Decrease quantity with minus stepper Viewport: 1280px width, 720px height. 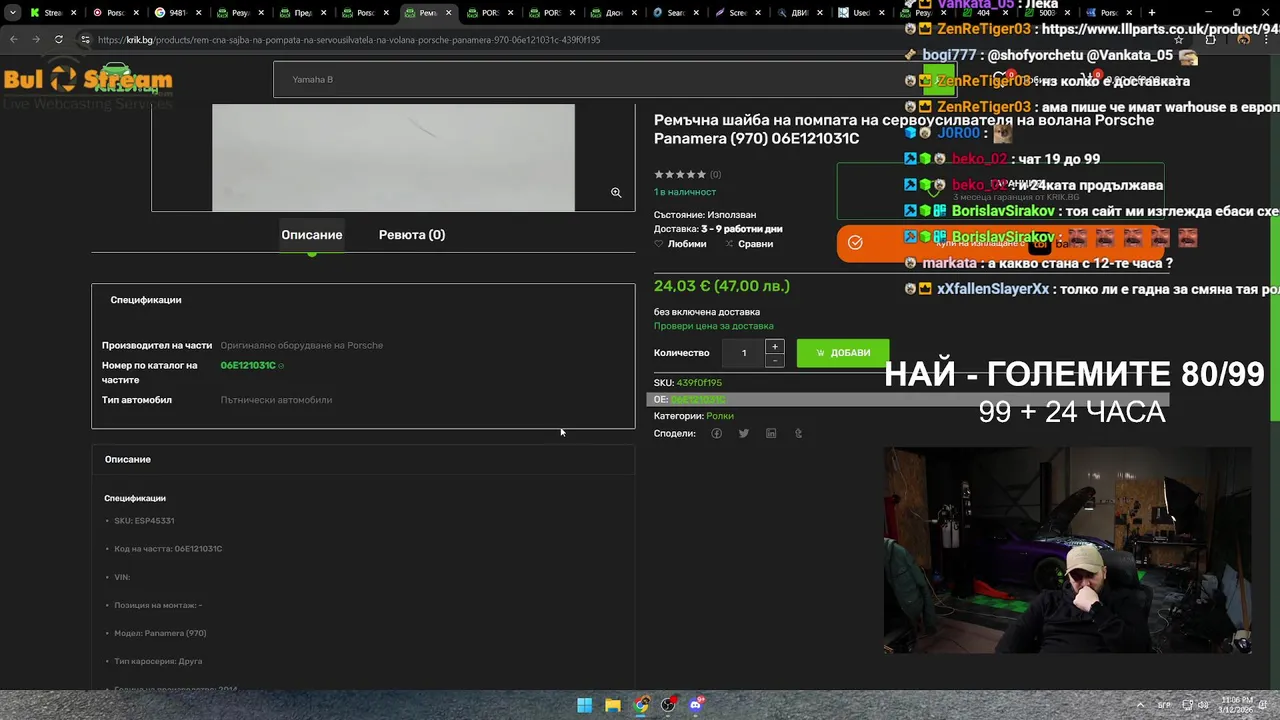click(x=774, y=360)
